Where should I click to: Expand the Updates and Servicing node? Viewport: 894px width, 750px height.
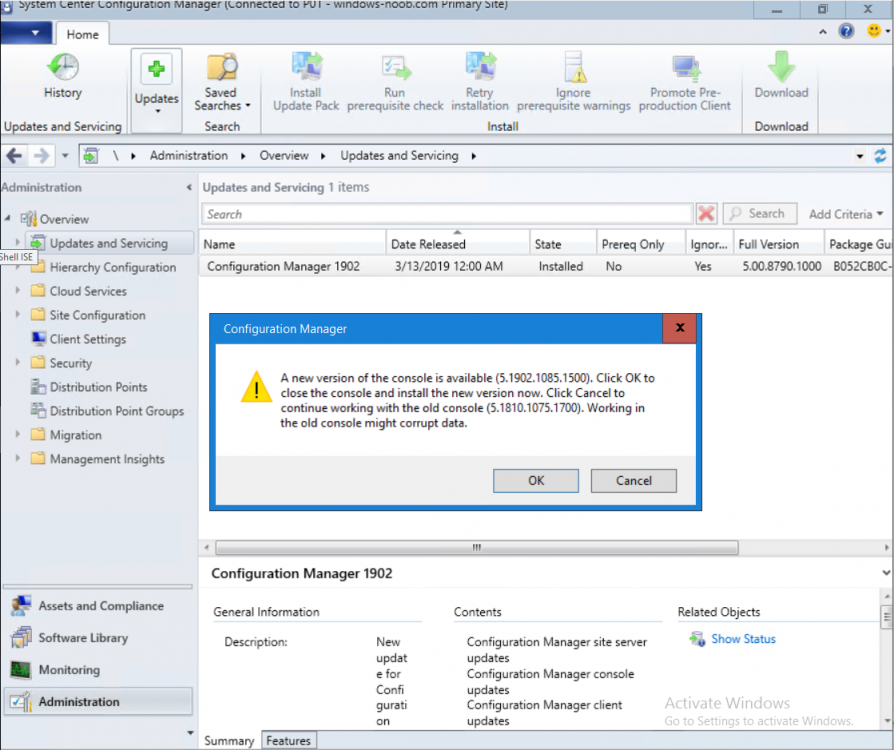pos(18,243)
